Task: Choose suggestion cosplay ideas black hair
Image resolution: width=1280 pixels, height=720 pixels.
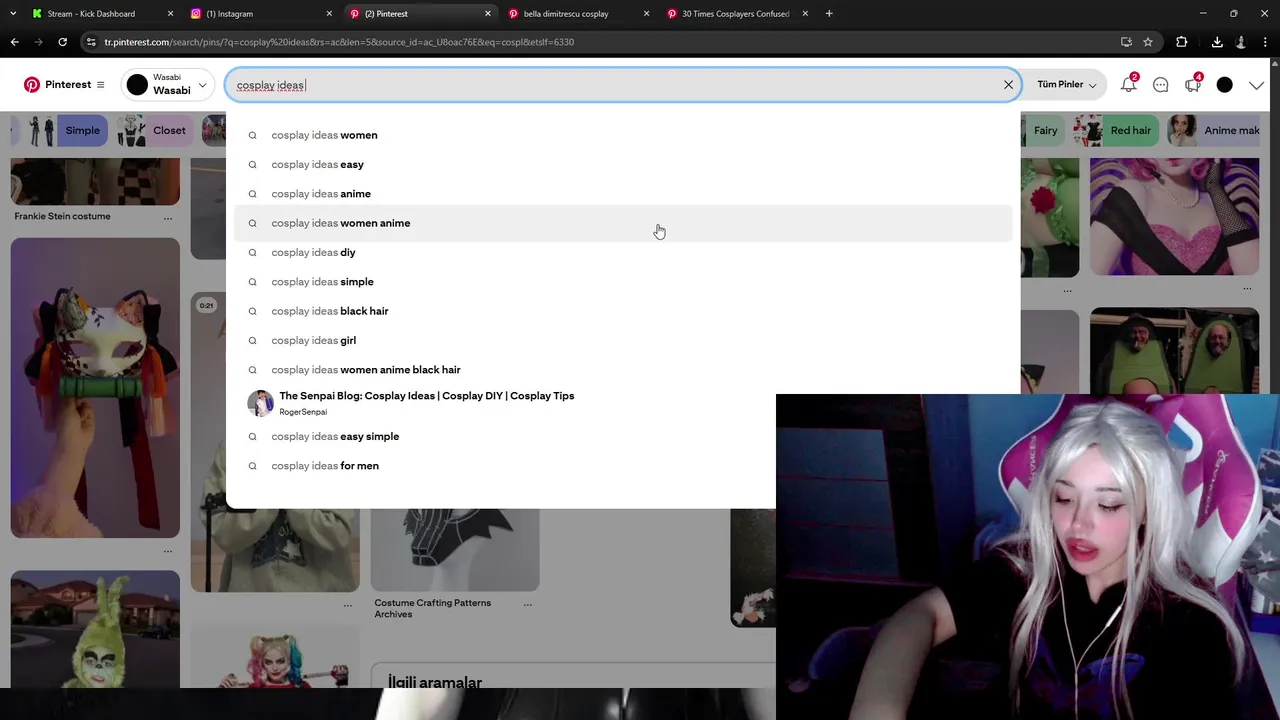Action: [x=623, y=311]
